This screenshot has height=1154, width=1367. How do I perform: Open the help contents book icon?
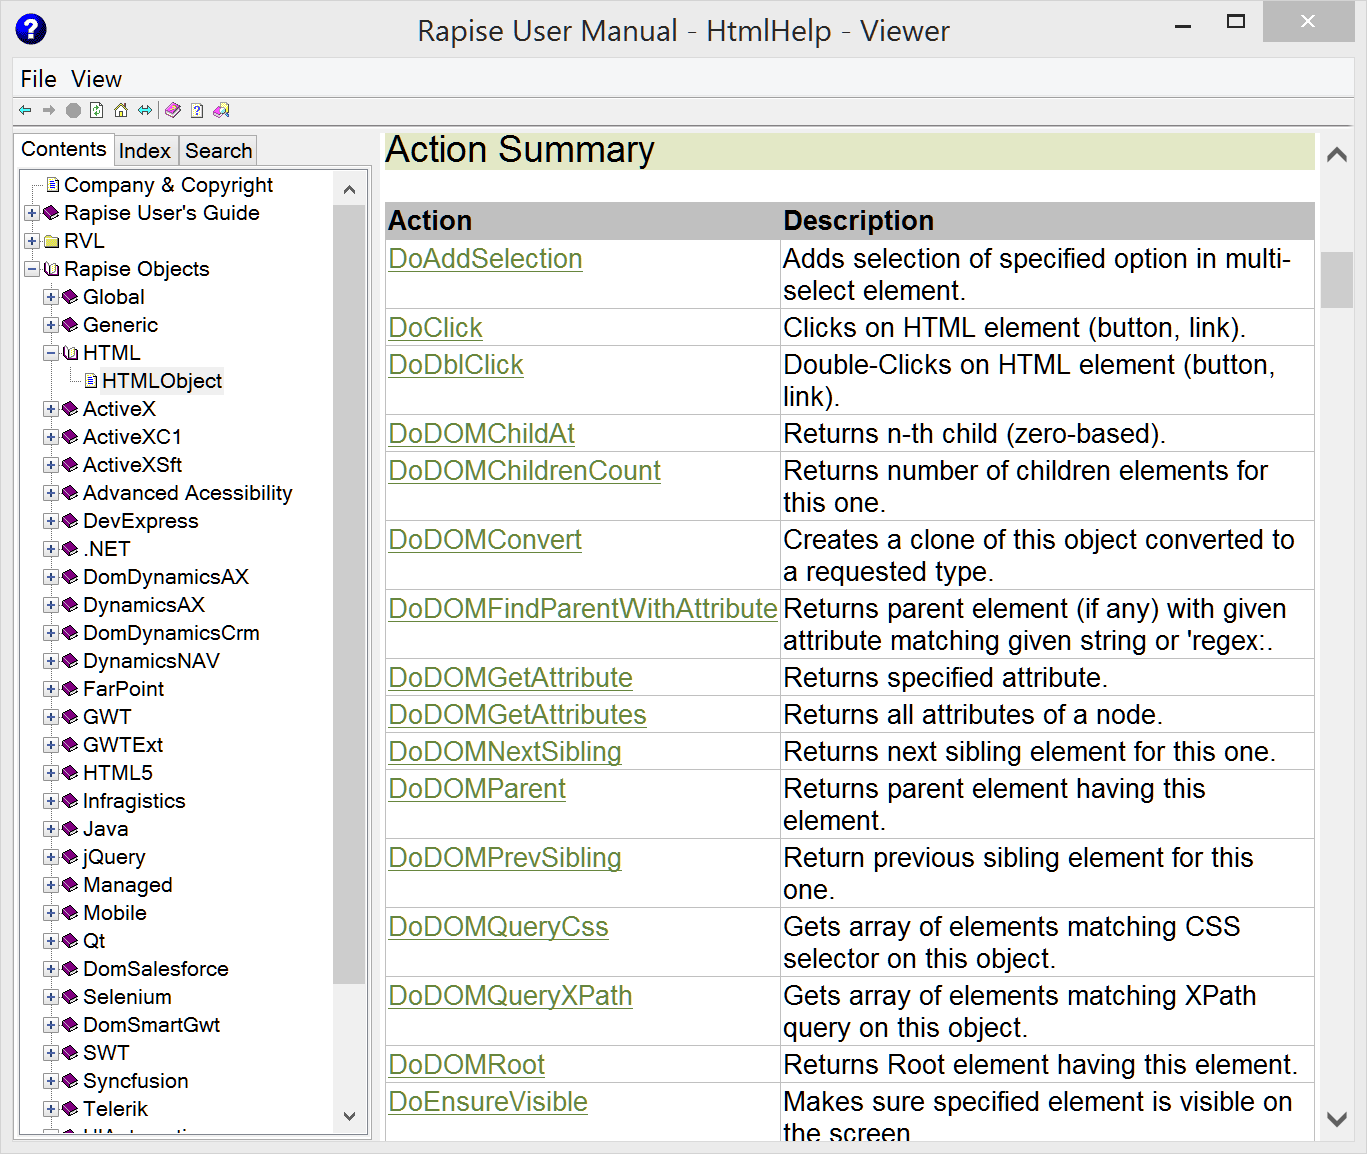pyautogui.click(x=173, y=111)
